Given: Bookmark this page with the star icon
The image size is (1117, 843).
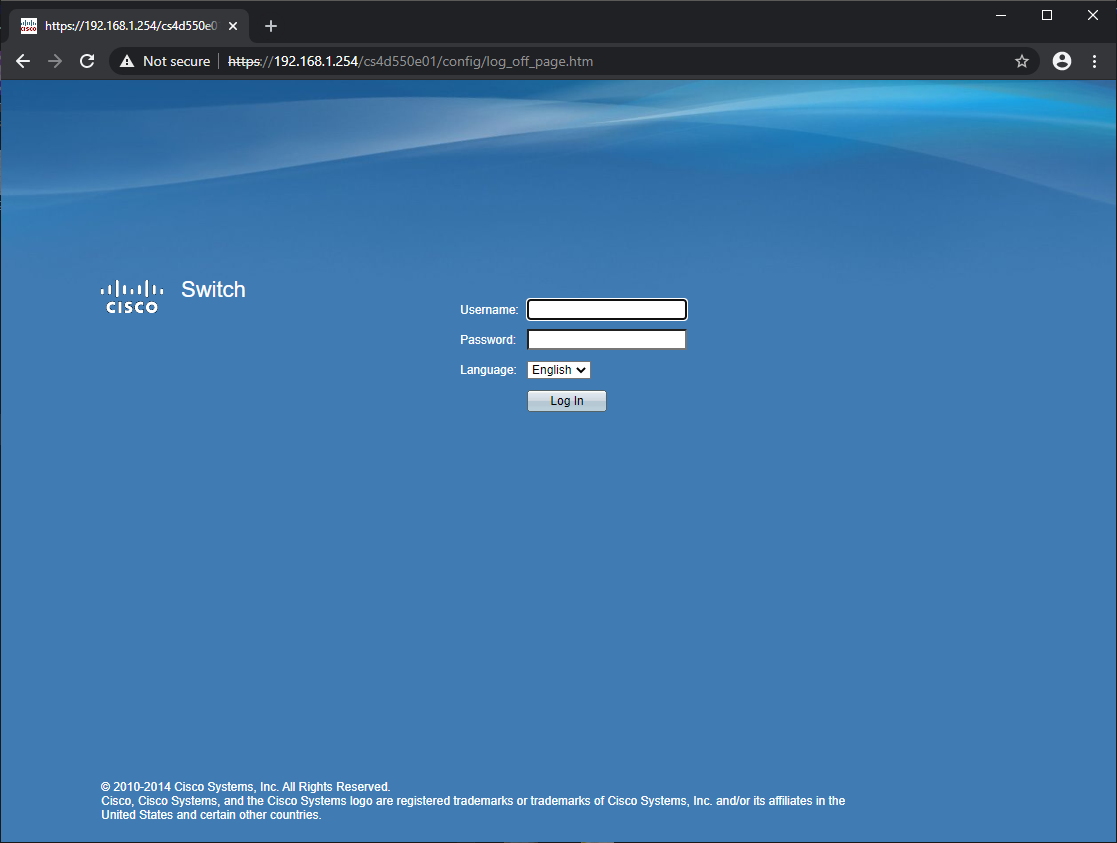Looking at the screenshot, I should coord(1021,61).
